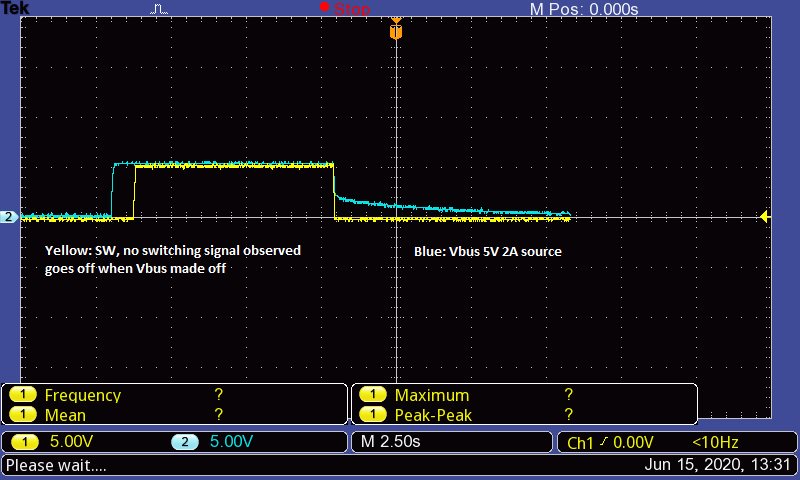Click the channel 1 badge beside Maximum
The height and width of the screenshot is (480, 800).
click(373, 394)
